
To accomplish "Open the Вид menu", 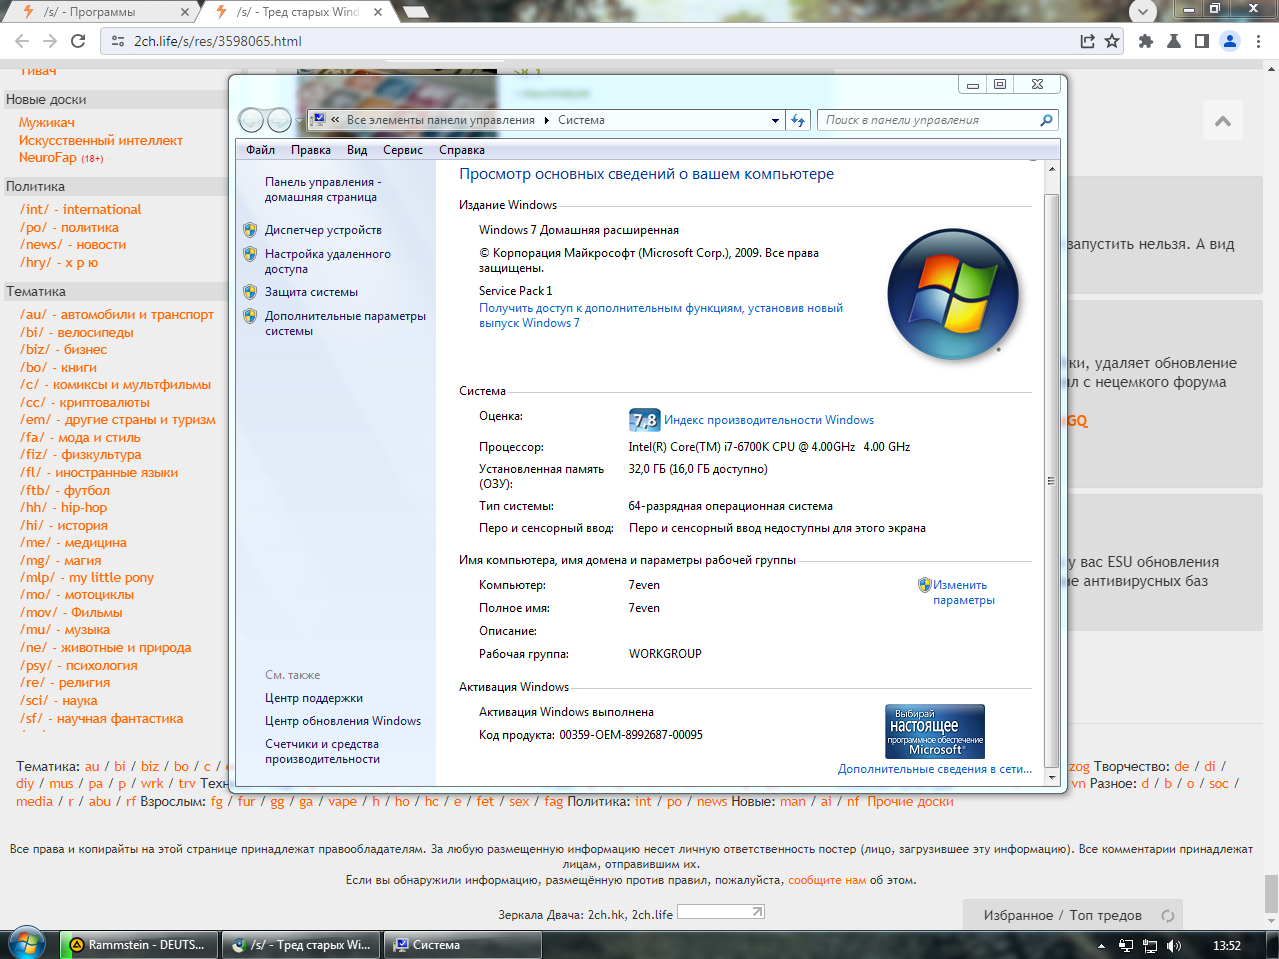I will 357,150.
